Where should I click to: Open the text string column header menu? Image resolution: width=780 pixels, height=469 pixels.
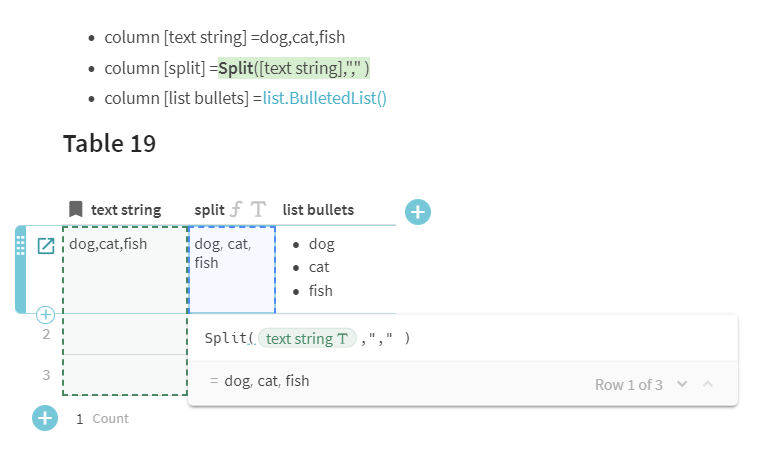coord(125,210)
